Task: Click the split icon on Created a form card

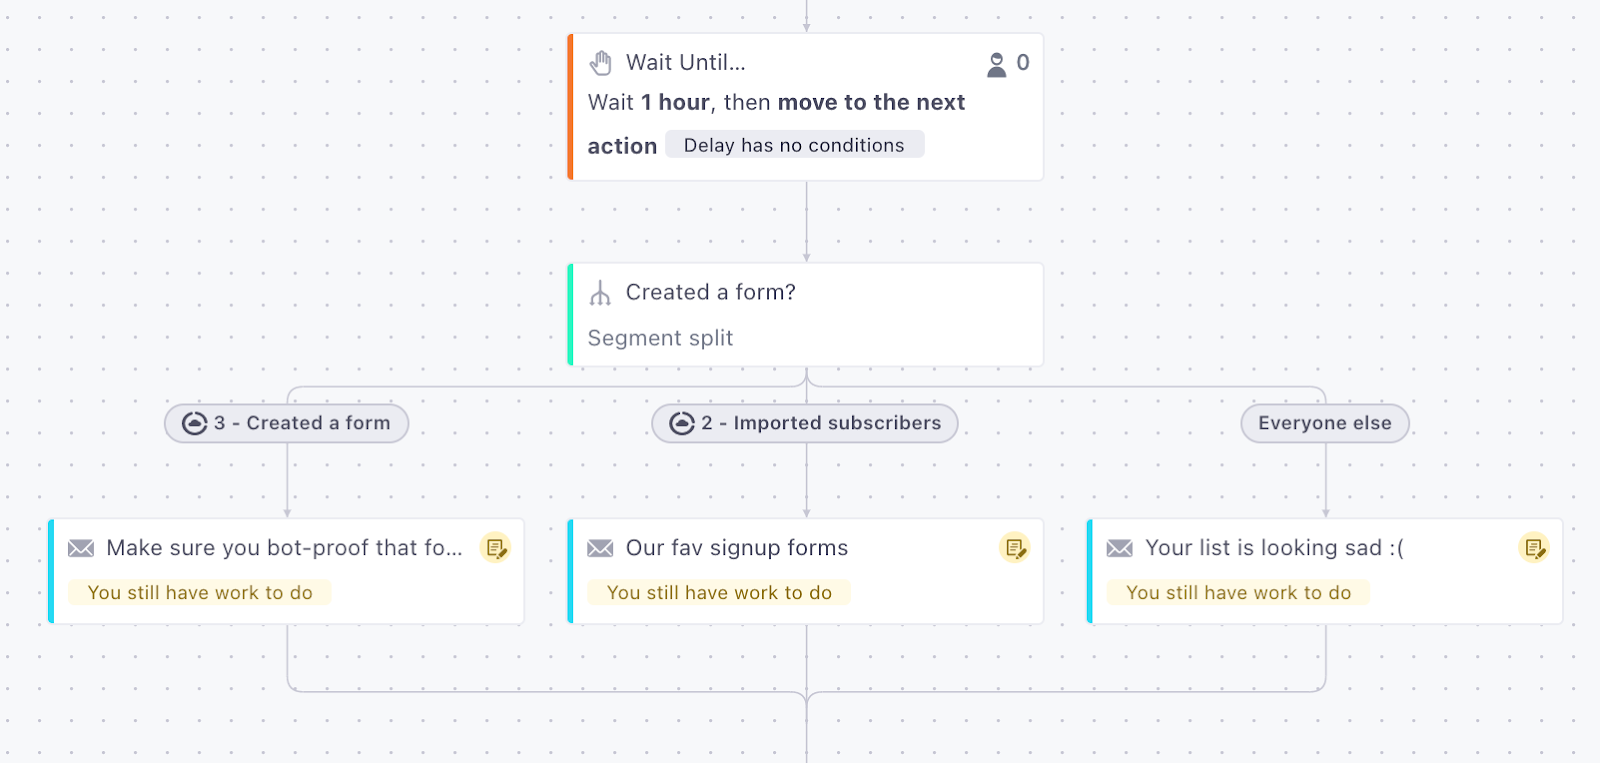Action: [x=600, y=293]
